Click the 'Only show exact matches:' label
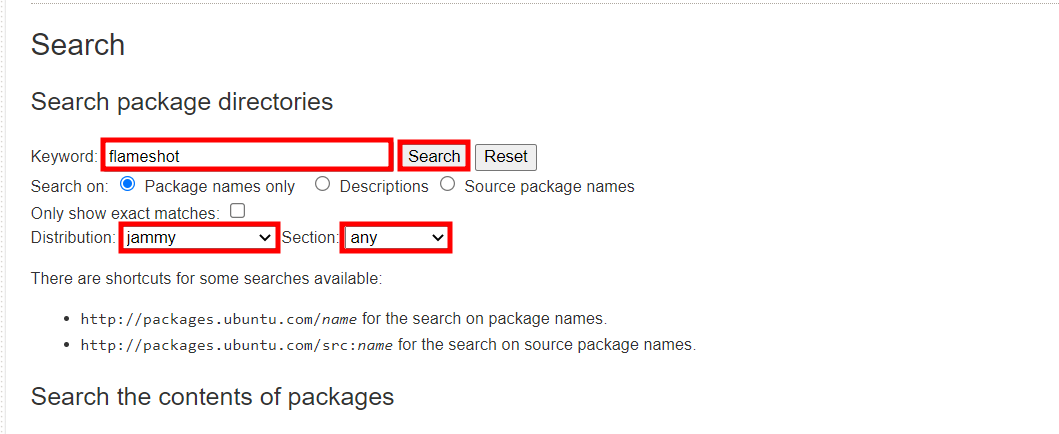Viewport: 1059px width, 434px height. 125,213
